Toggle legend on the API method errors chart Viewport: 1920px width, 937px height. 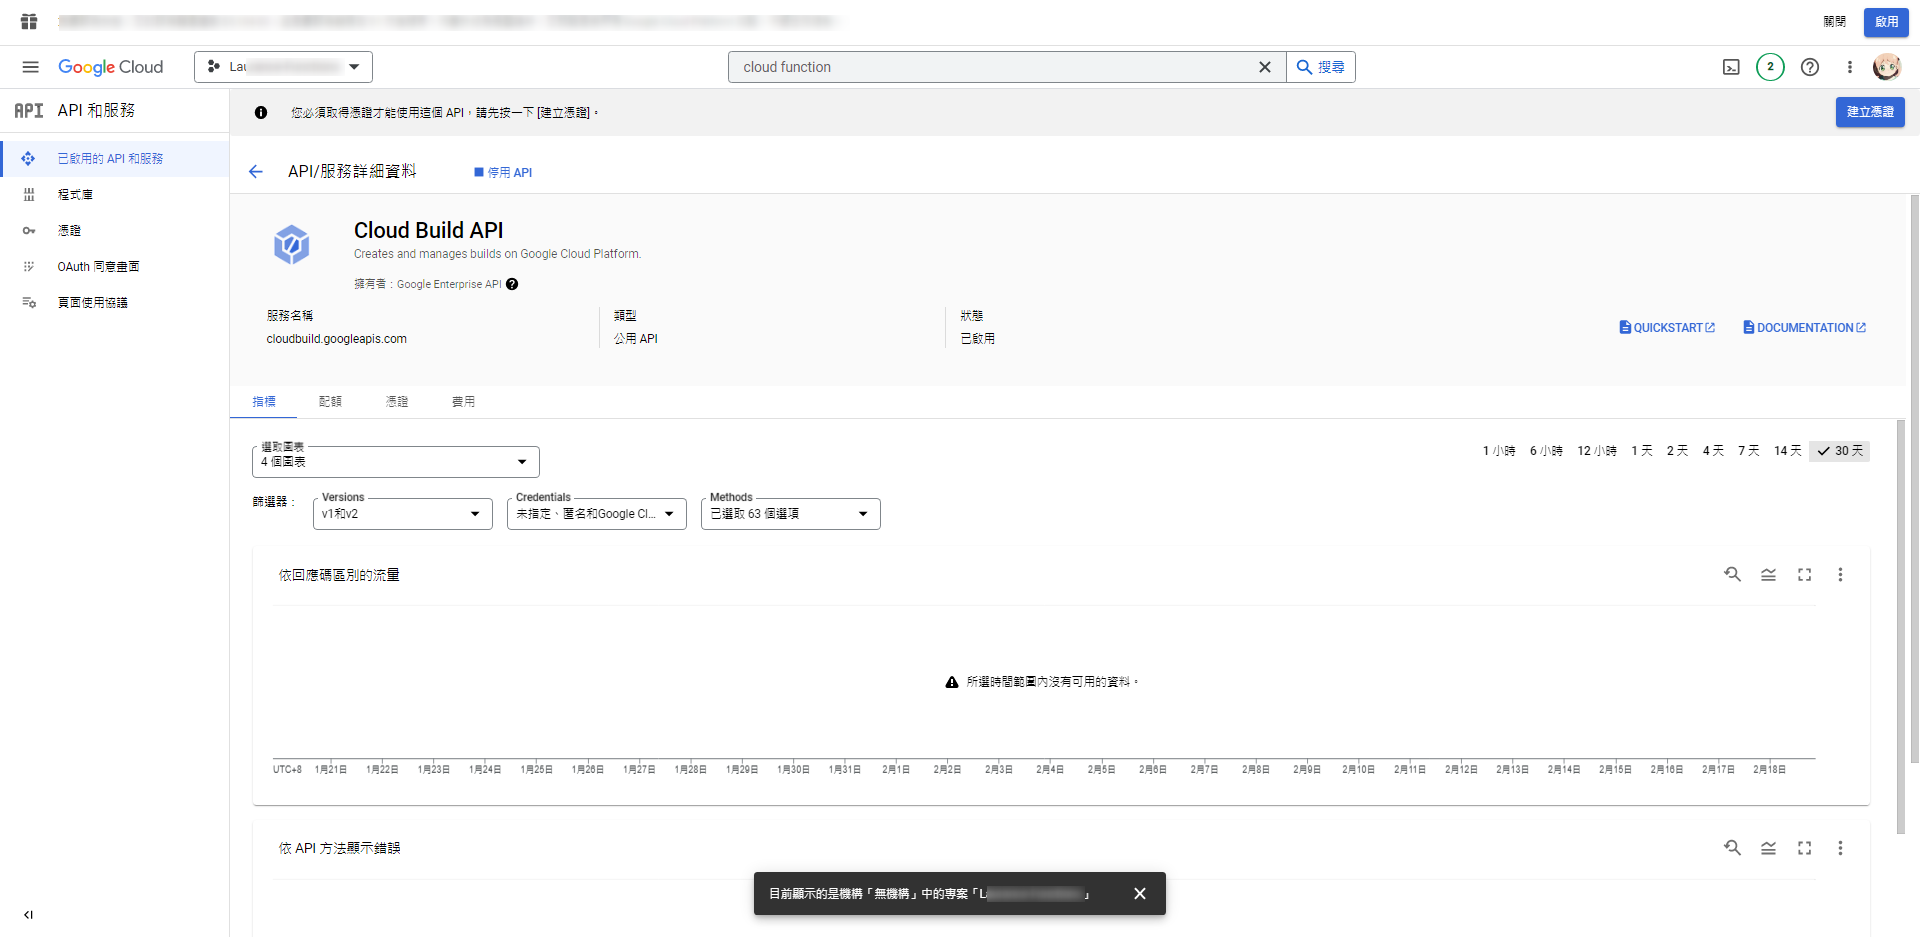coord(1768,848)
